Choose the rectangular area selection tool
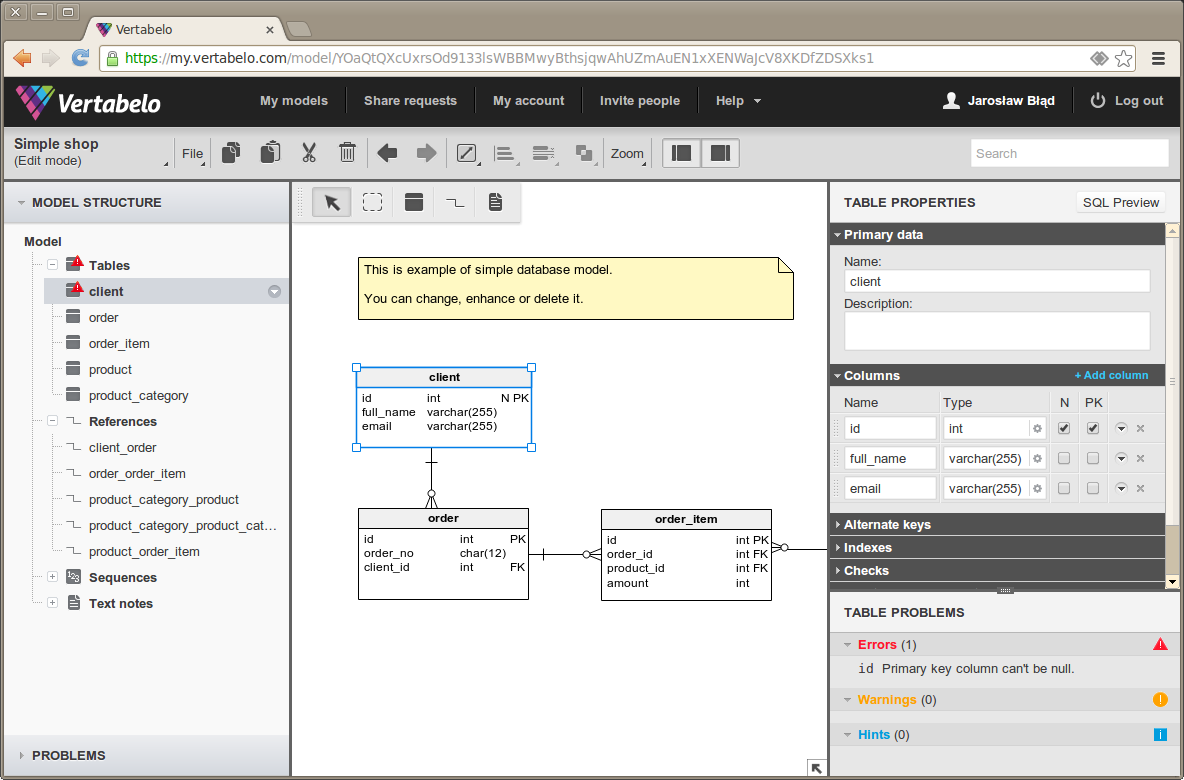The width and height of the screenshot is (1184, 780). [373, 202]
